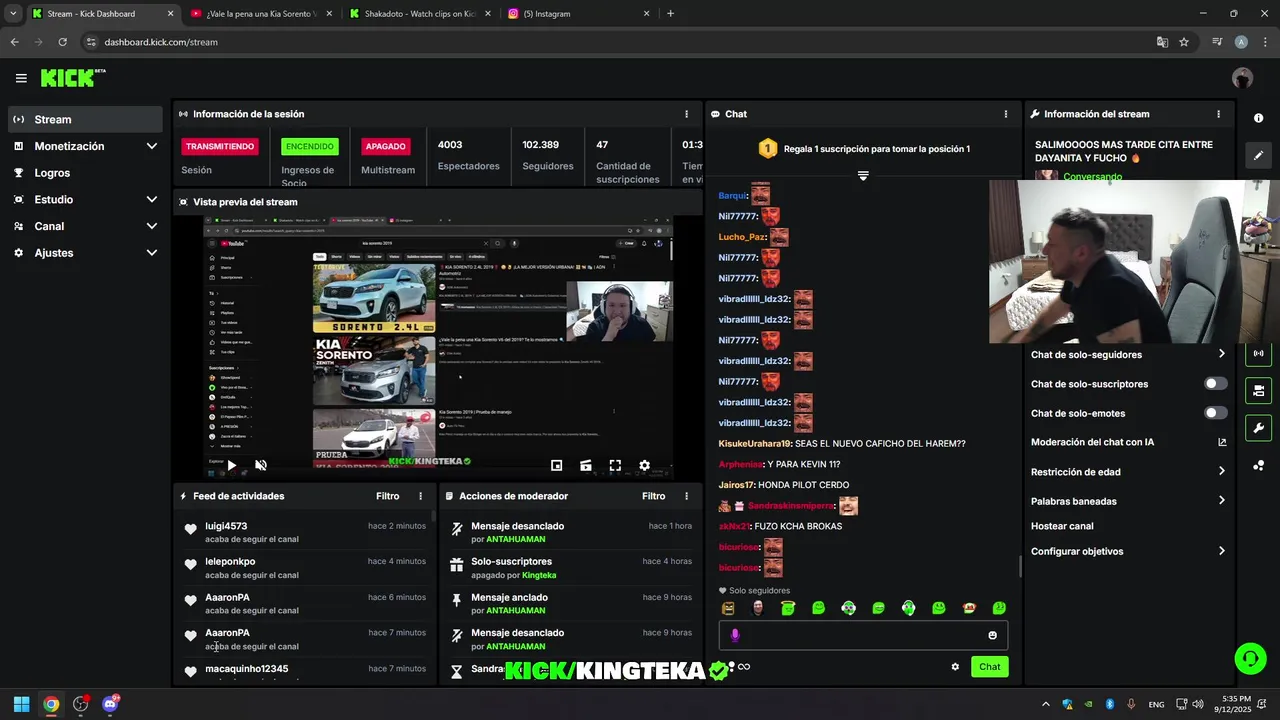1280x720 pixels.
Task: Open the info icon on right sidebar
Action: click(x=1258, y=118)
